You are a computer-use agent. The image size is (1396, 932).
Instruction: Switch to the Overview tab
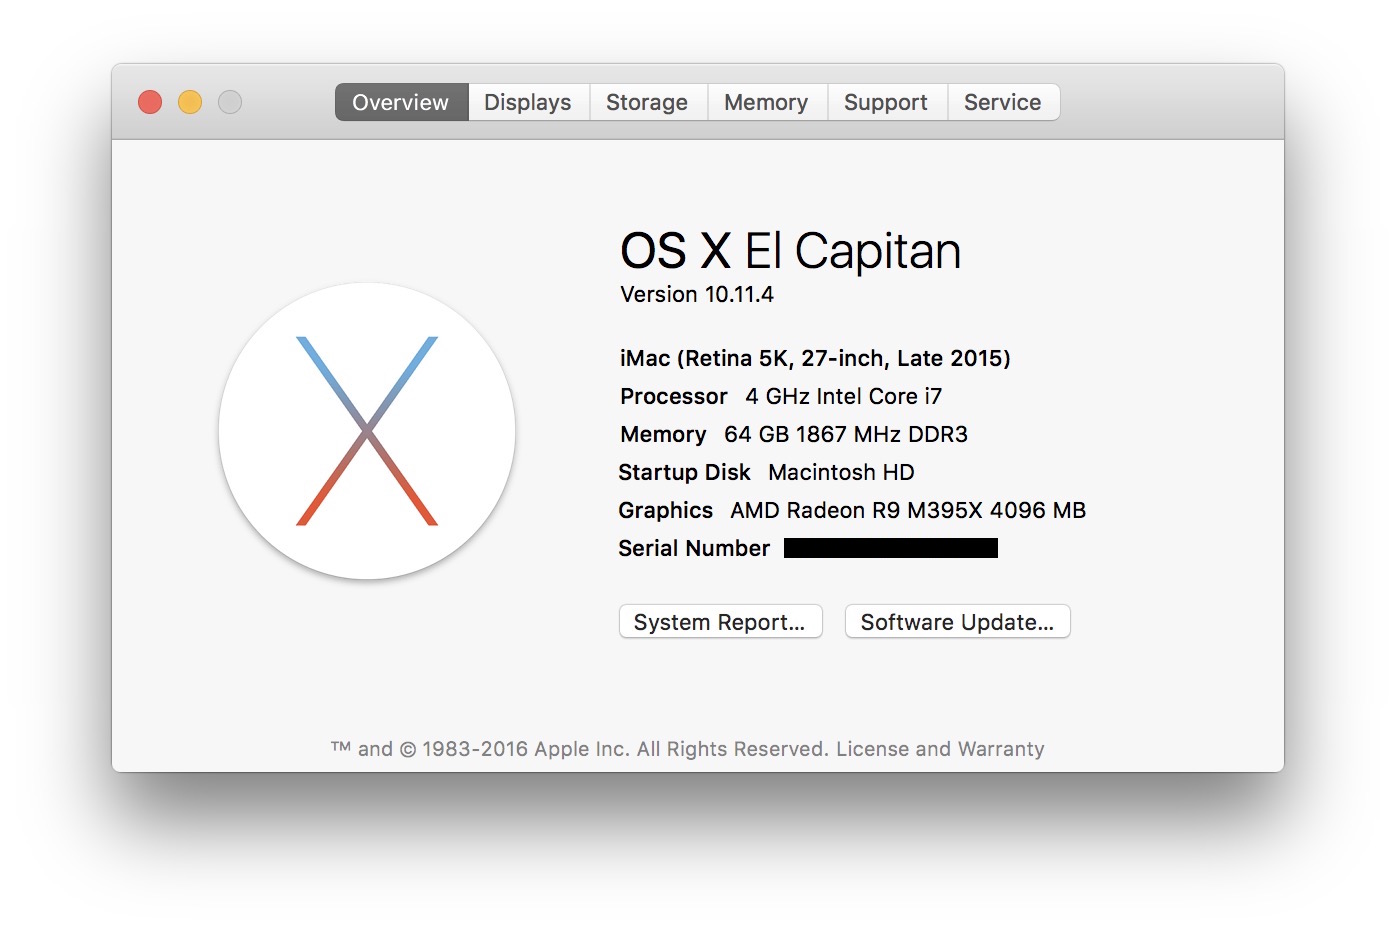click(401, 102)
